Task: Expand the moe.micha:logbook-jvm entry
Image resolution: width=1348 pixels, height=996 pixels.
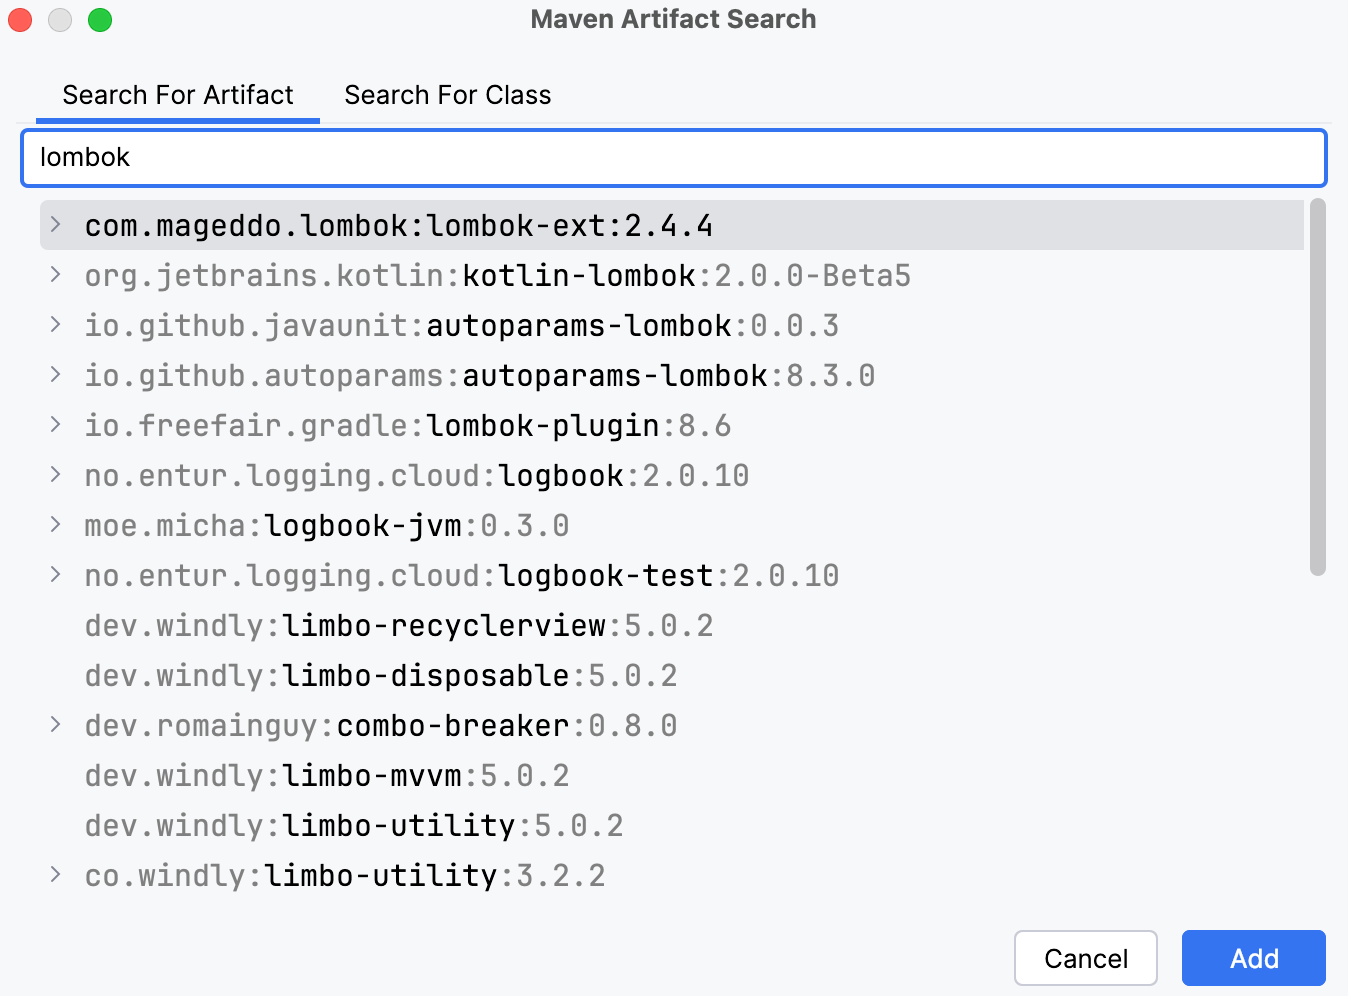Action: point(55,525)
